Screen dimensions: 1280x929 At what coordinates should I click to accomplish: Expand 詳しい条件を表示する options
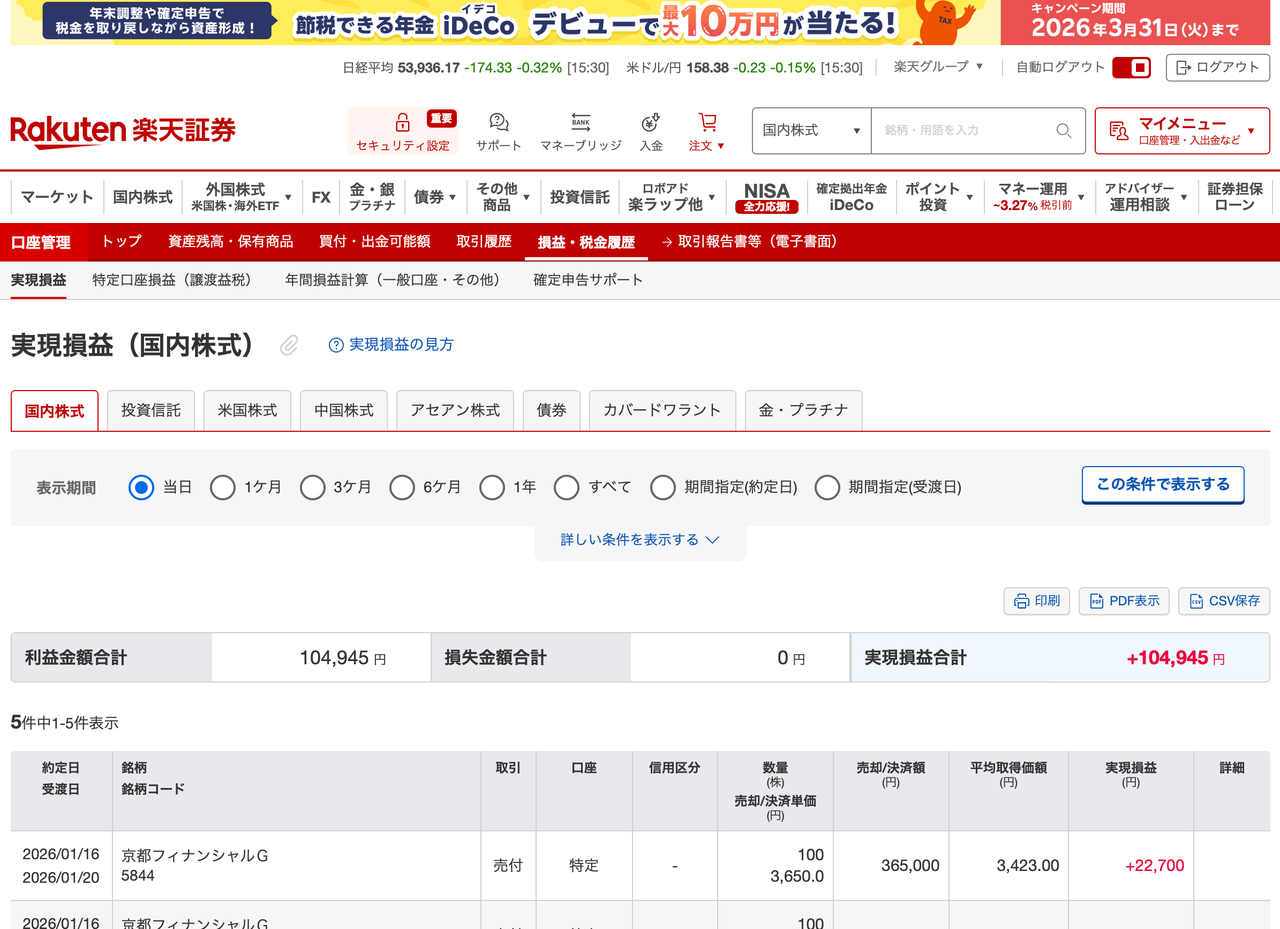640,538
